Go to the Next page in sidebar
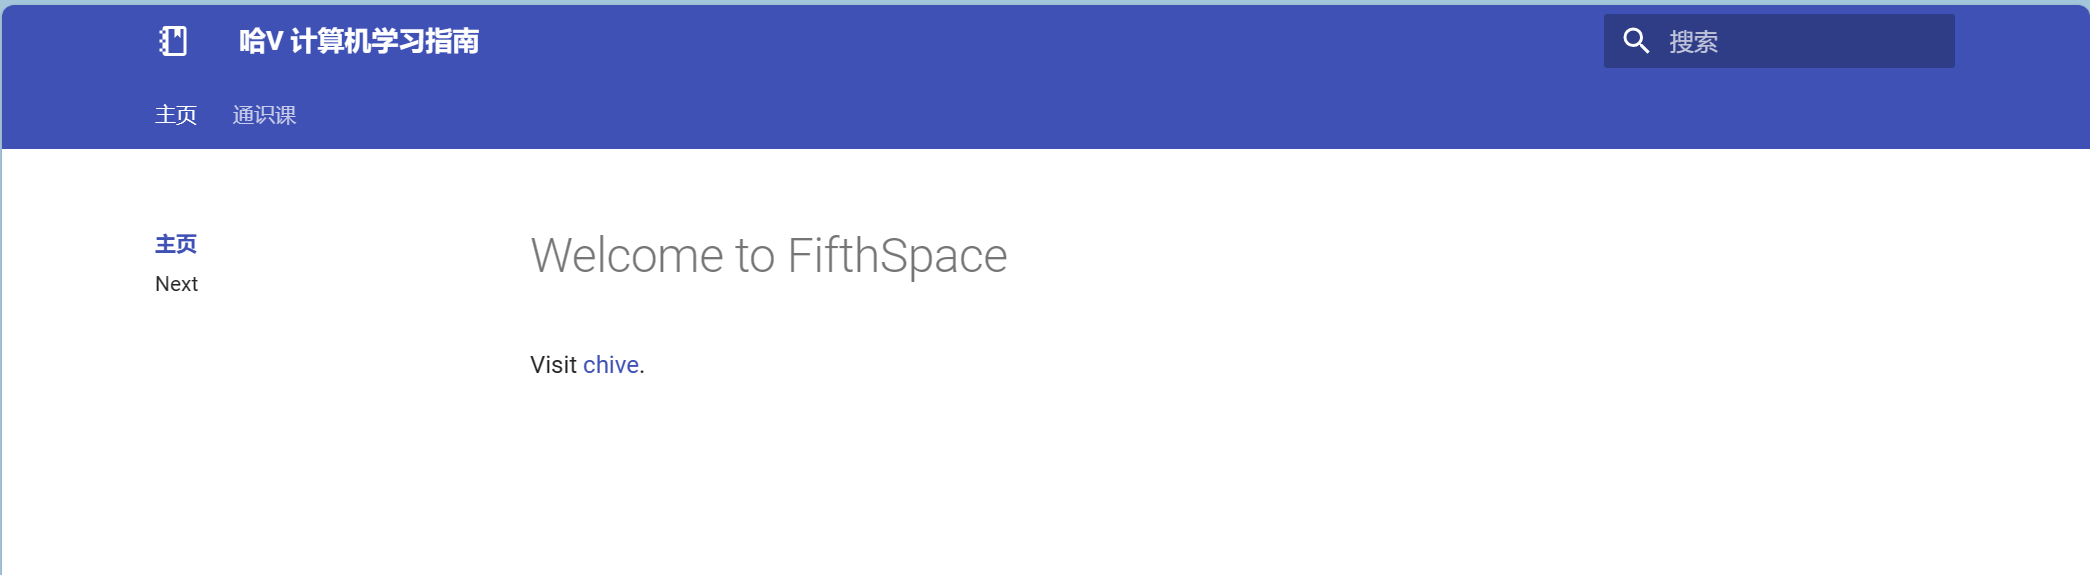Screen dimensions: 2090x575 (176, 284)
